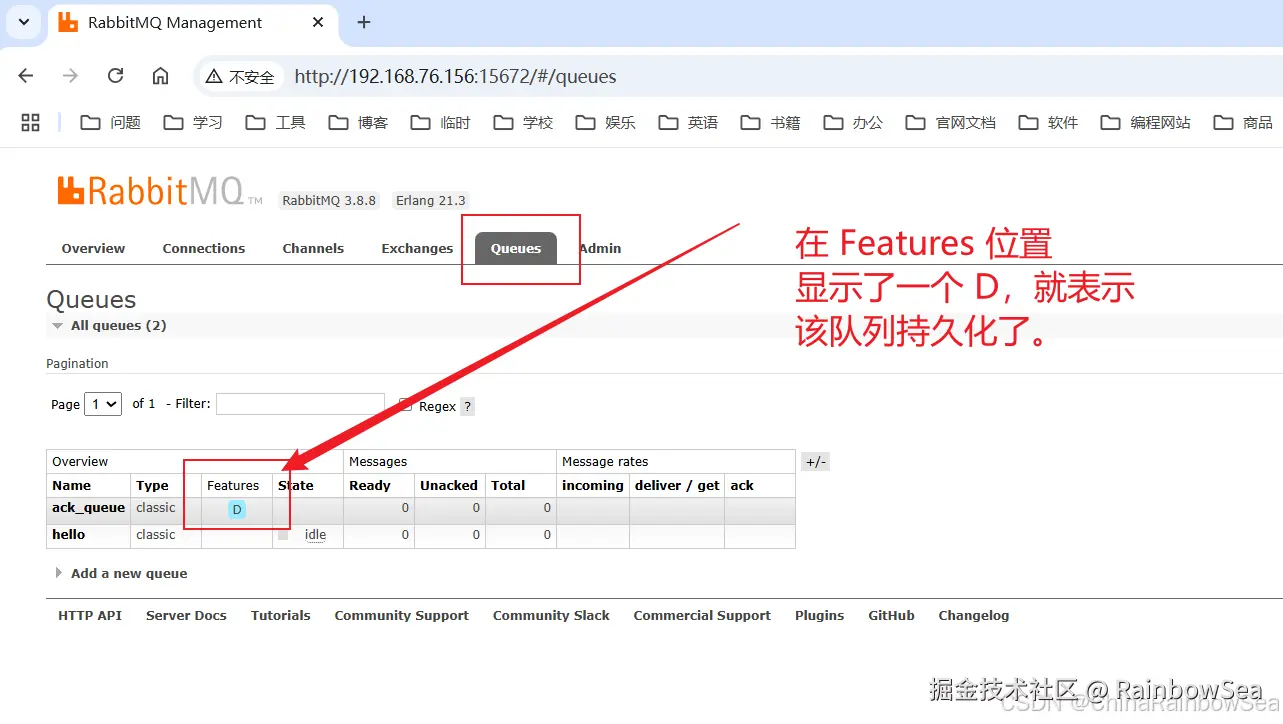
Task: Open the 工具 bookmark folder
Action: 275,122
